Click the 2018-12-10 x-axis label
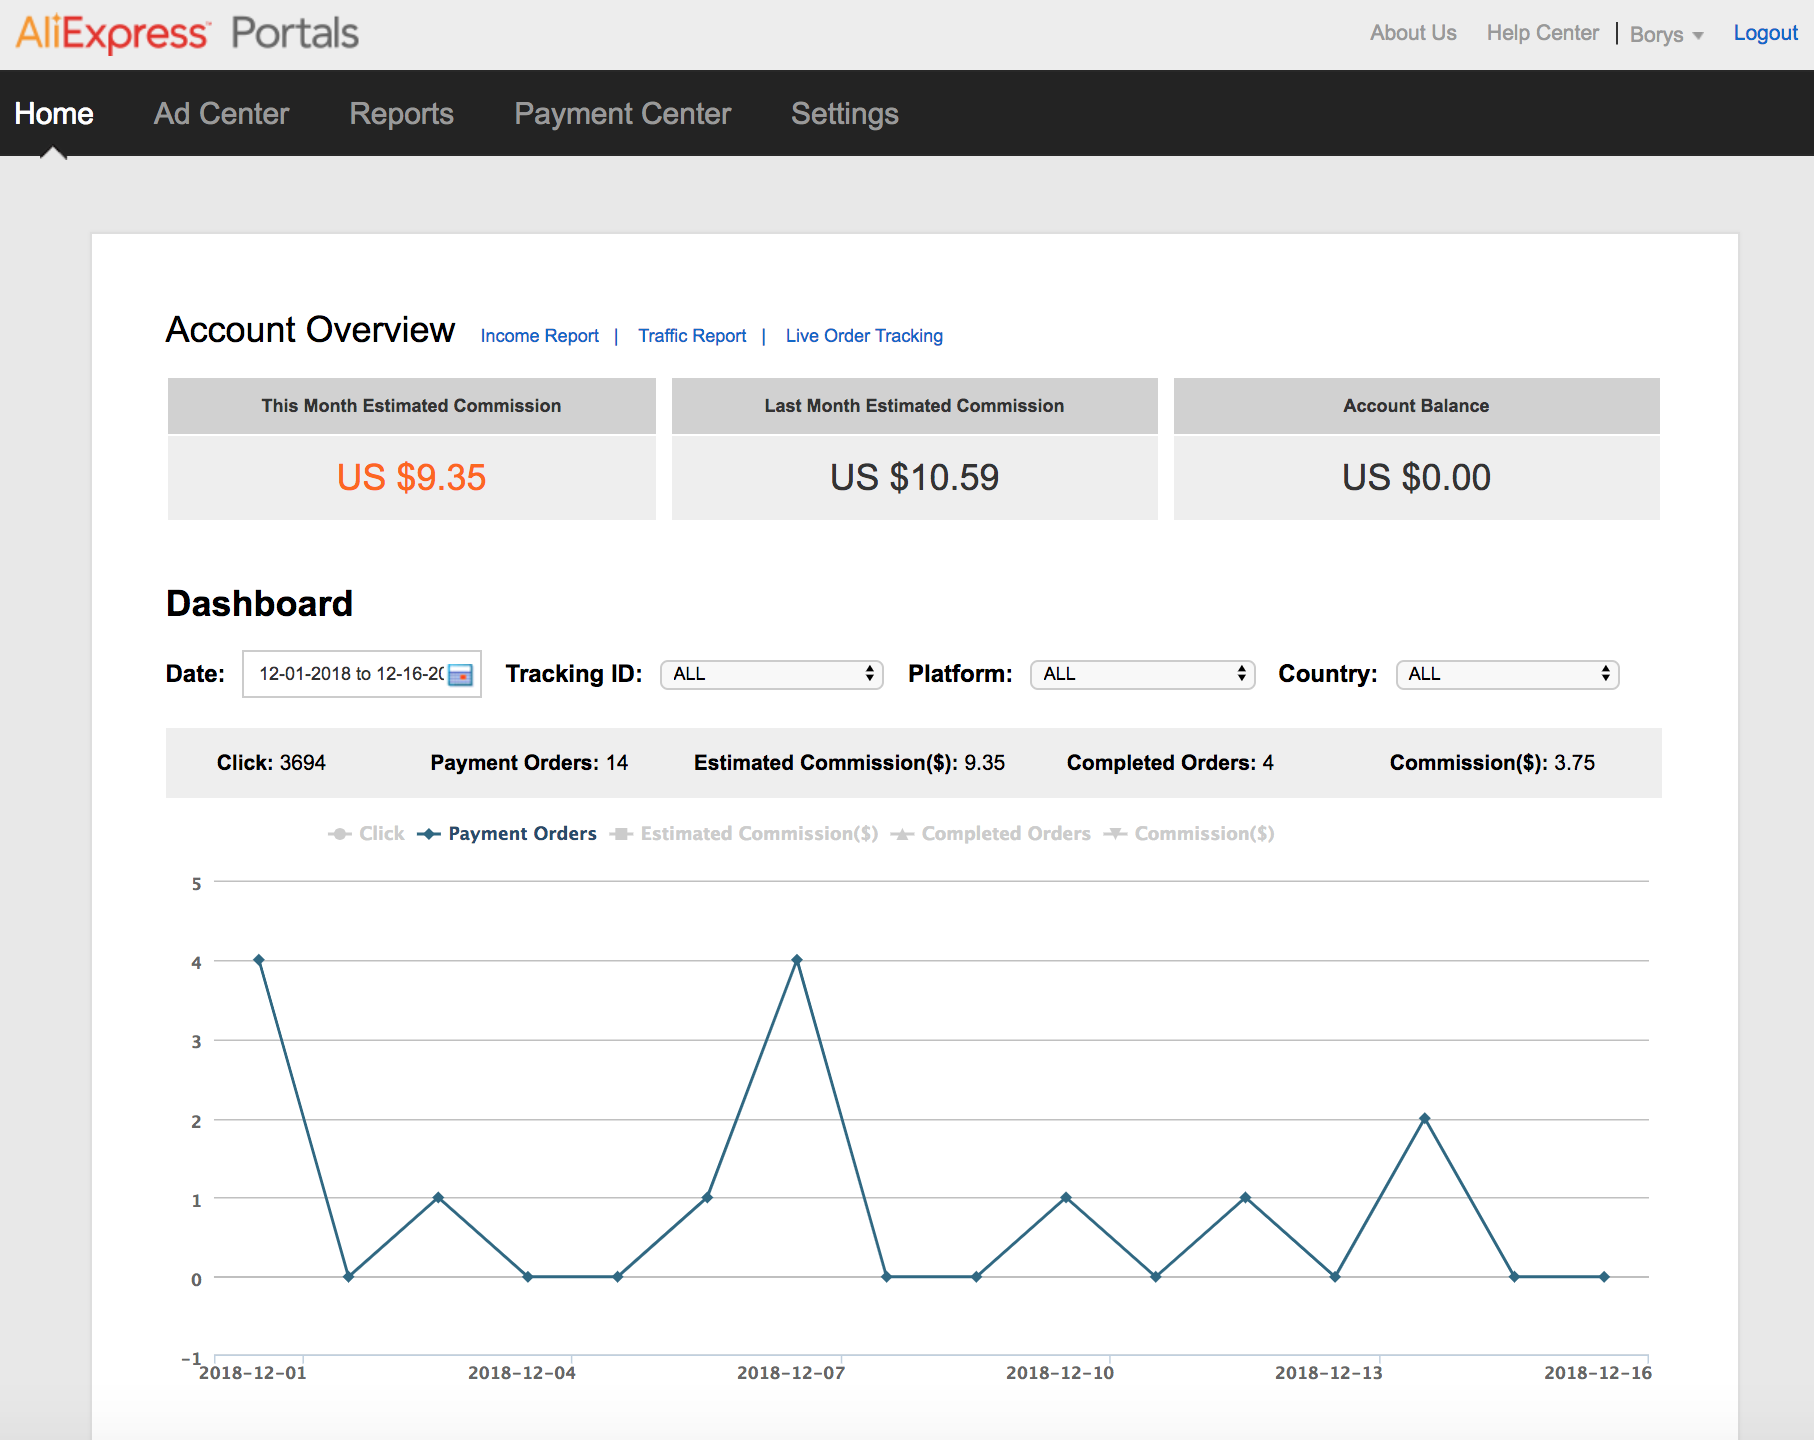This screenshot has height=1440, width=1814. 1060,1373
